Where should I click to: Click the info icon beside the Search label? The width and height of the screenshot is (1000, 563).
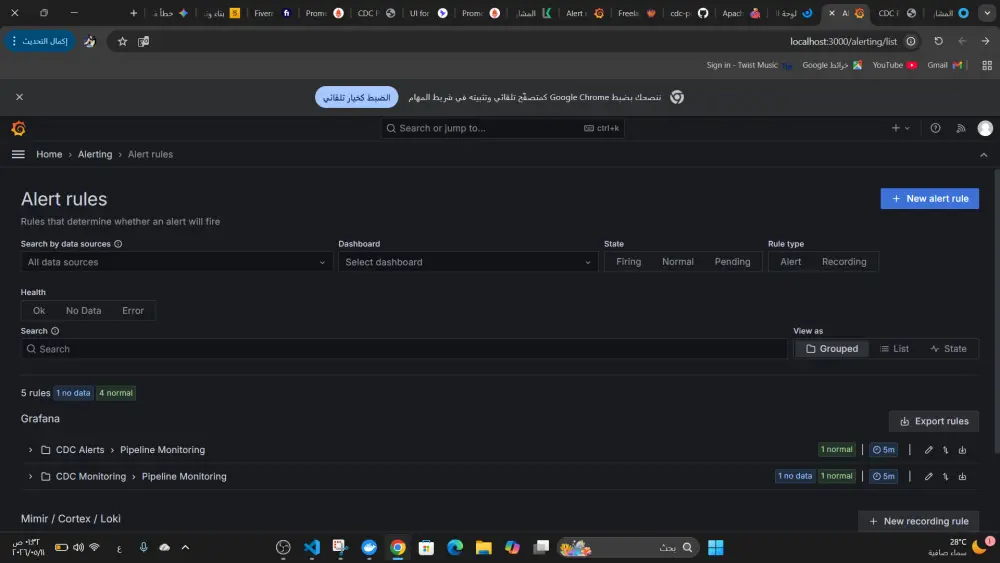tap(55, 331)
